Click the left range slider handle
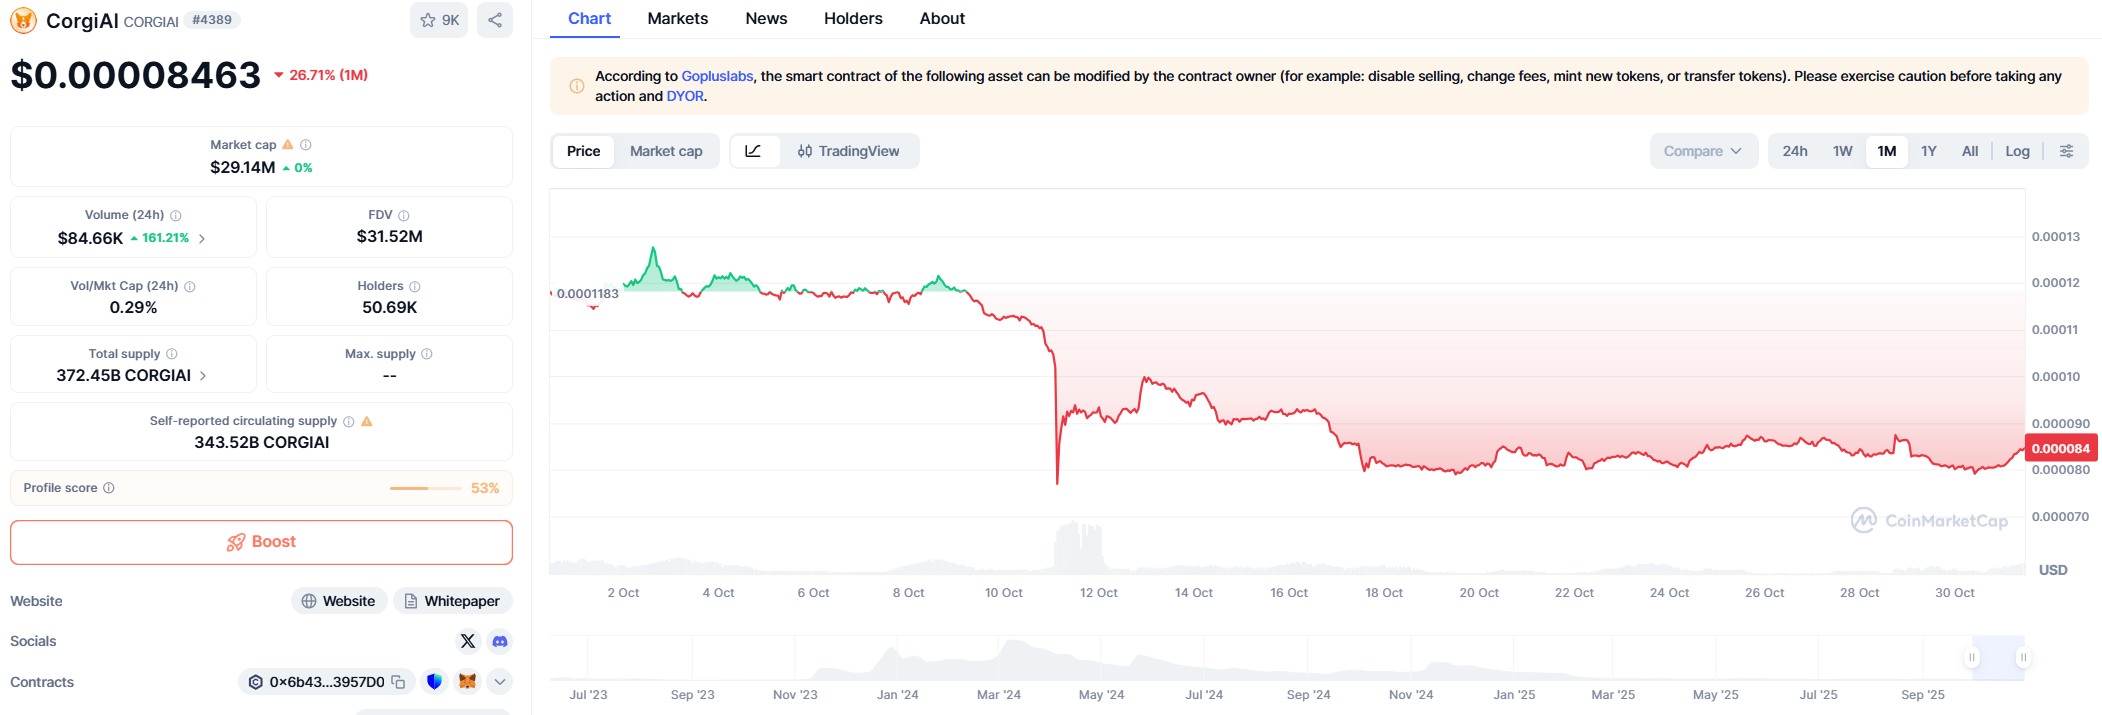The height and width of the screenshot is (715, 2102). pyautogui.click(x=1971, y=657)
